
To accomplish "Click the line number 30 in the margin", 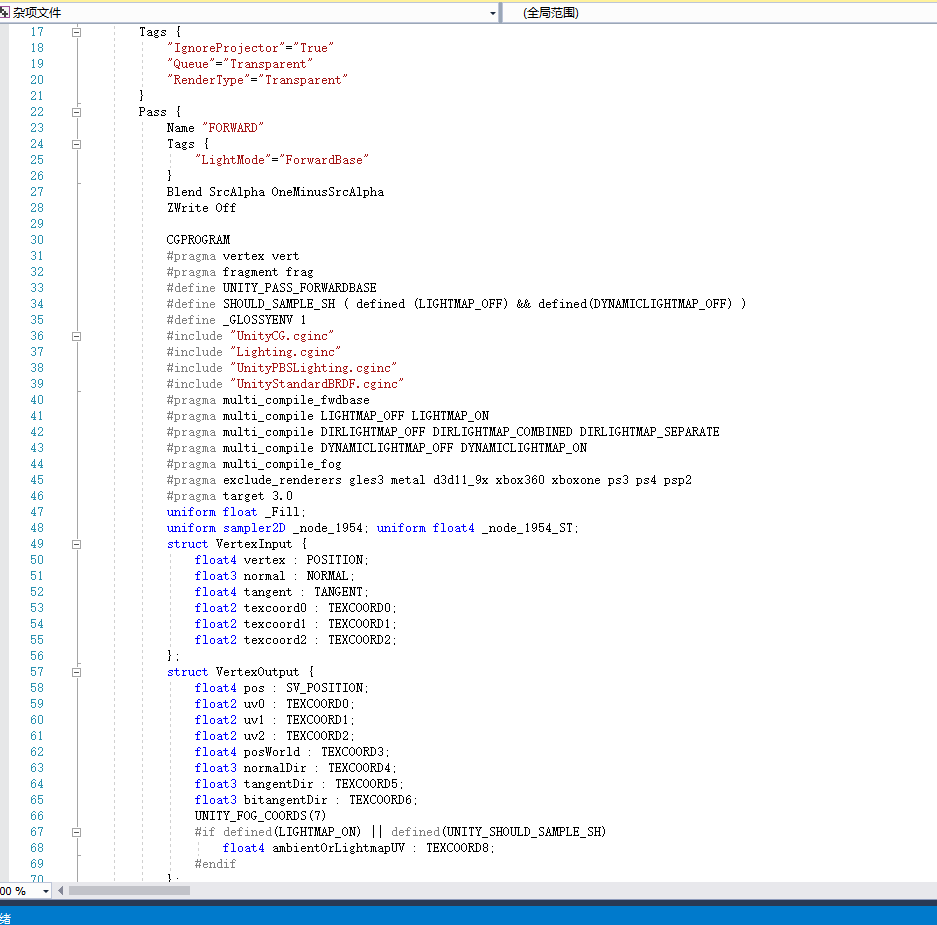I will (x=37, y=240).
